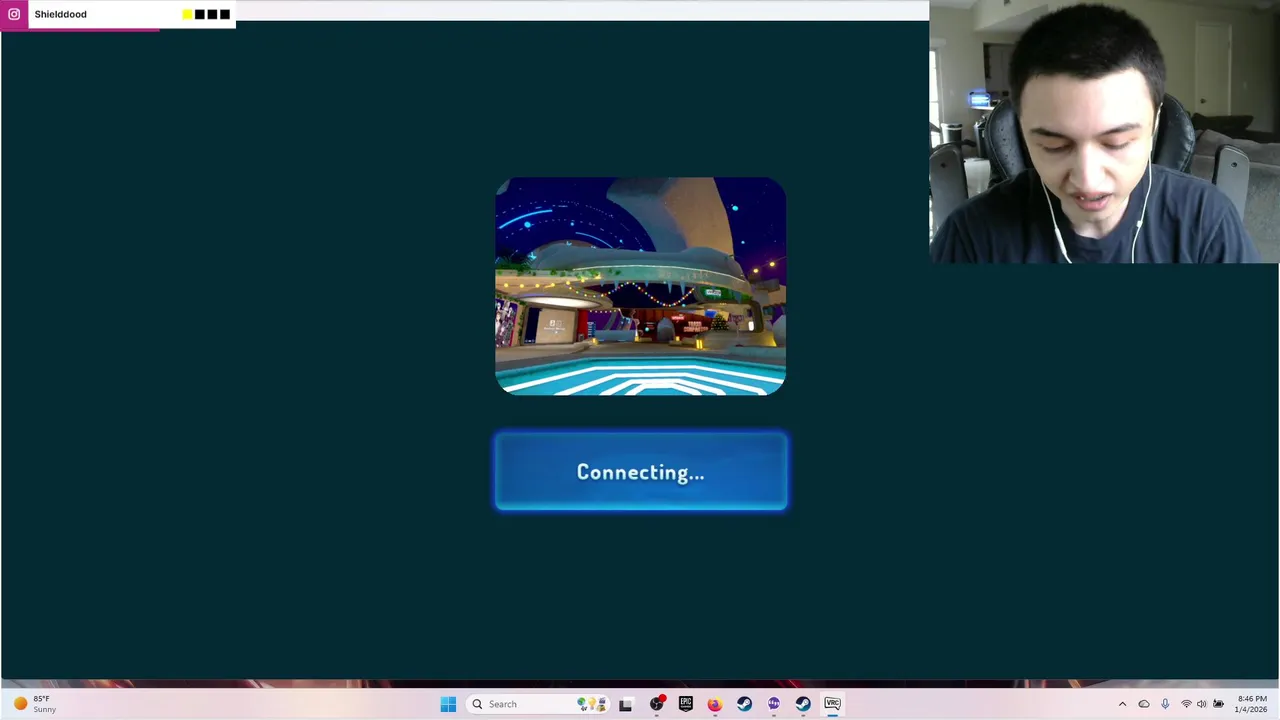The width and height of the screenshot is (1280, 720).
Task: Open the weather widget showing 85°F Sunny
Action: (34, 704)
